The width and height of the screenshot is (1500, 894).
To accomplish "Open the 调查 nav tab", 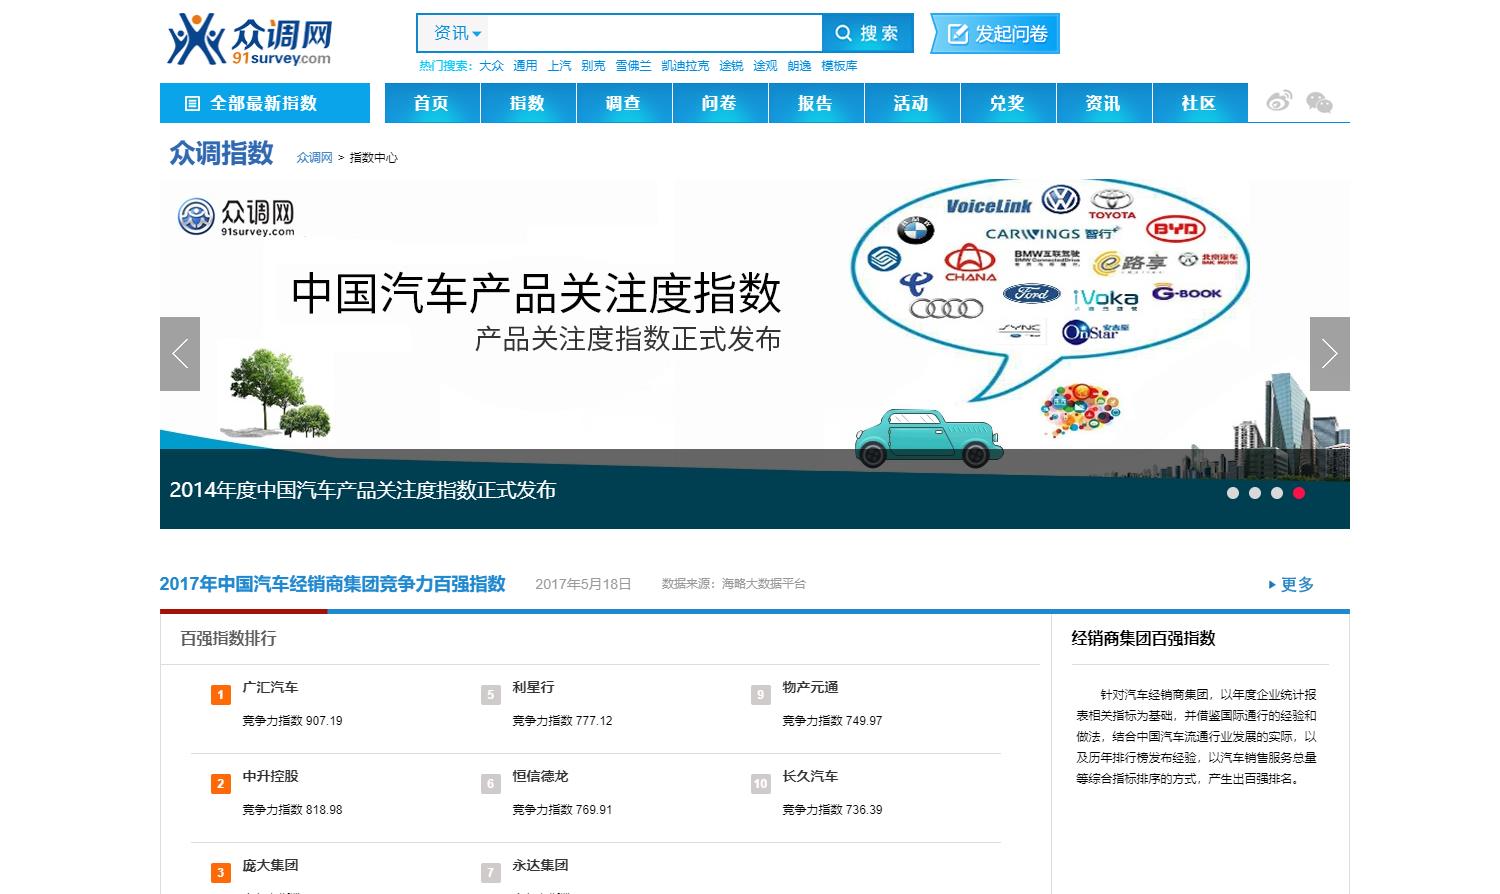I will click(624, 103).
